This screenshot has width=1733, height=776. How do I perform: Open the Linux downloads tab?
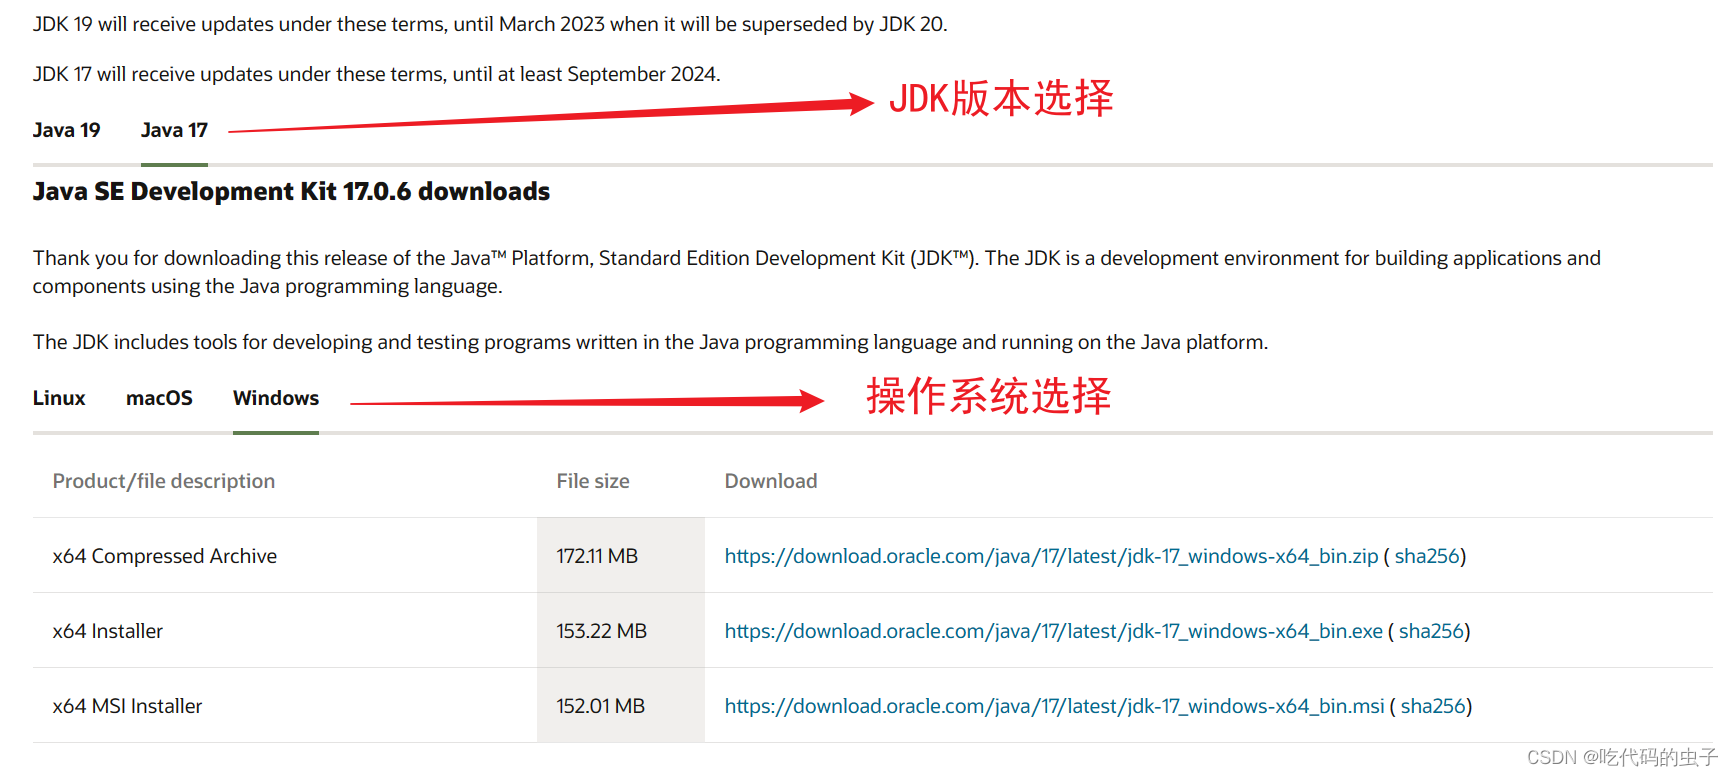(59, 398)
